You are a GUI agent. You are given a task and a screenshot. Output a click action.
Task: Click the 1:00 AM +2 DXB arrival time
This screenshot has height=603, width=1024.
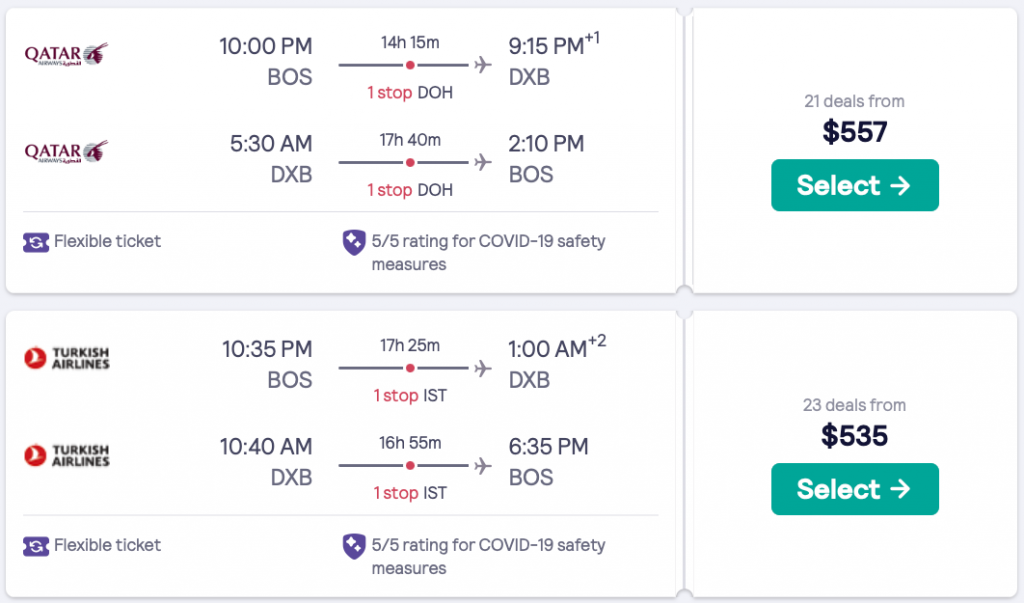pos(546,349)
